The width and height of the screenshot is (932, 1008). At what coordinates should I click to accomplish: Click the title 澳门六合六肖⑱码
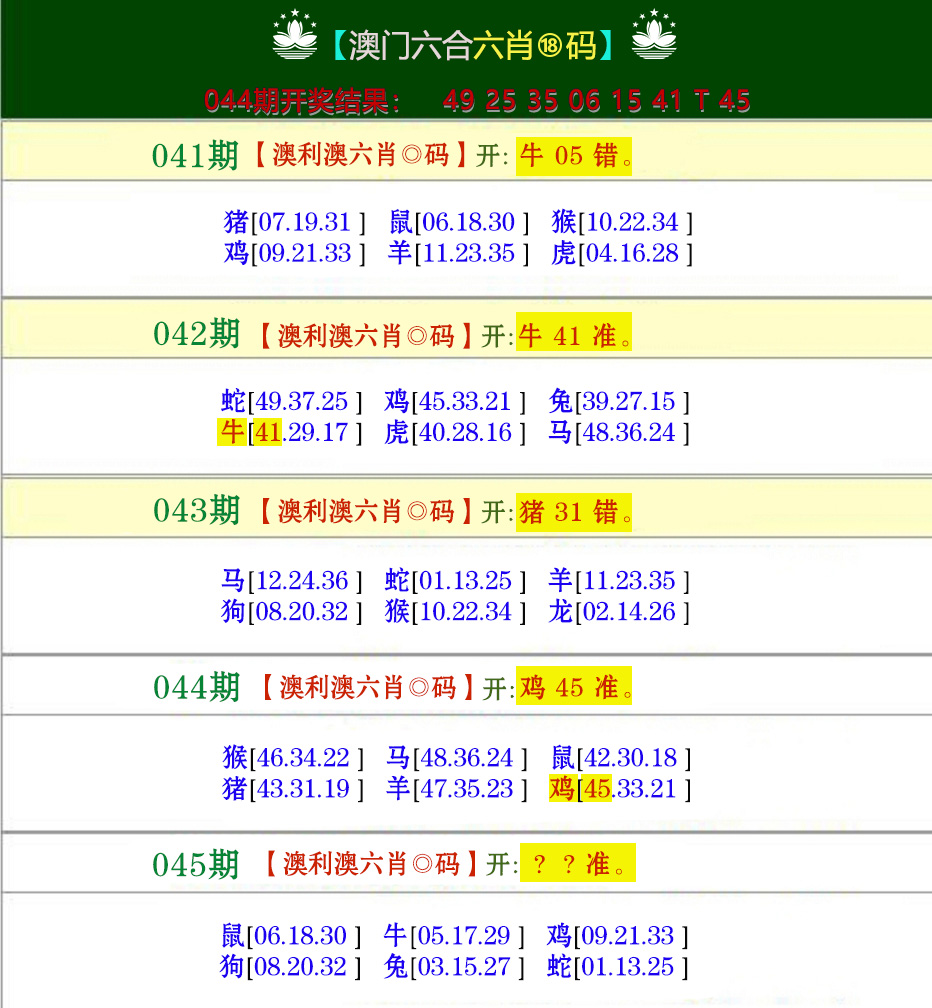(x=473, y=45)
